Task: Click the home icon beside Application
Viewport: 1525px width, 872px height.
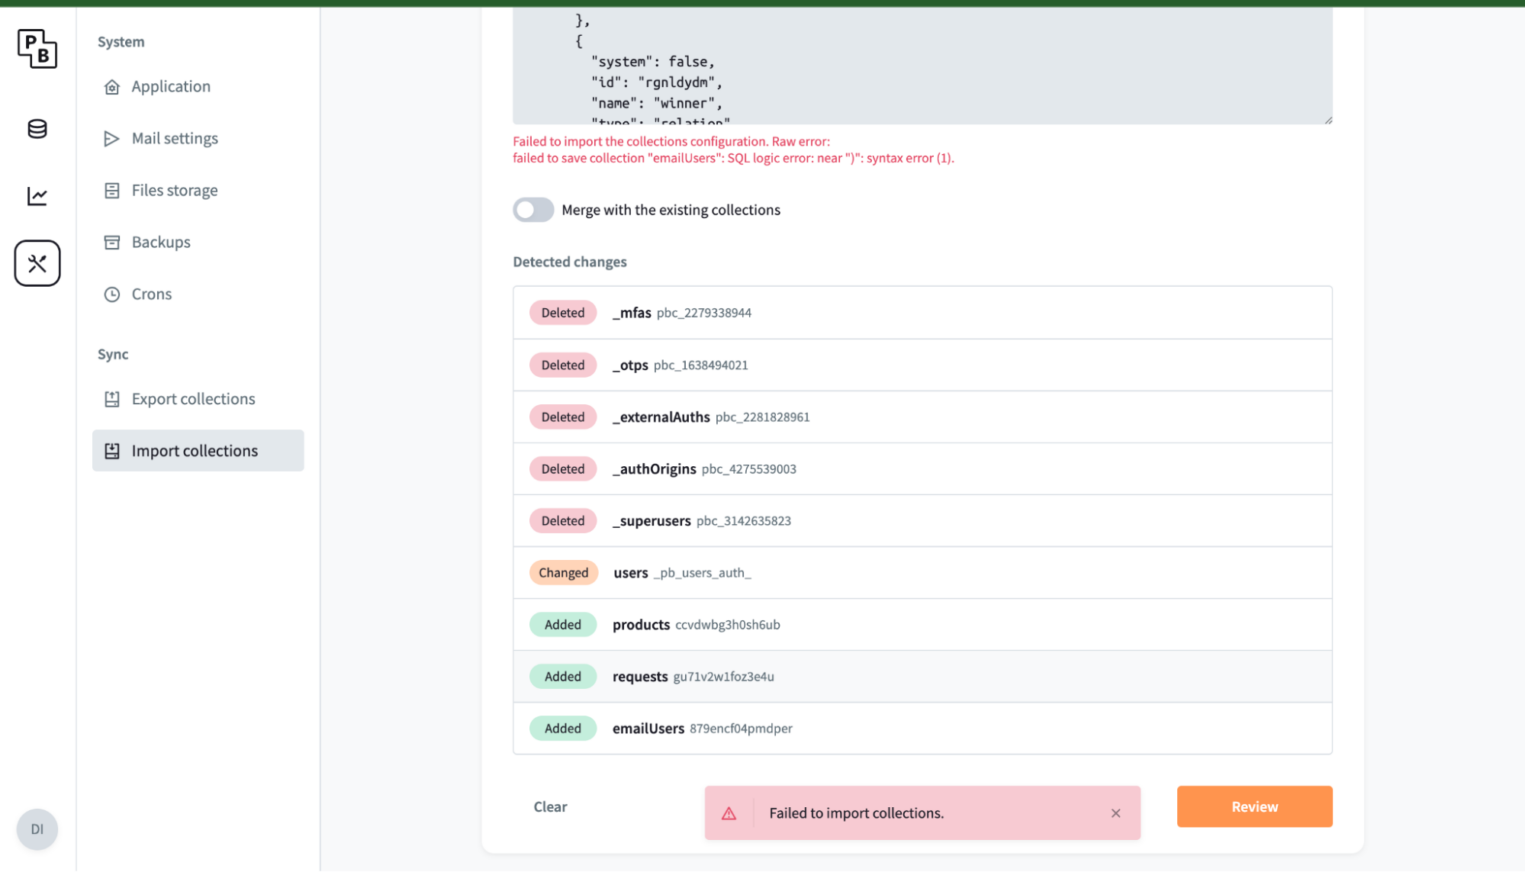Action: click(112, 87)
